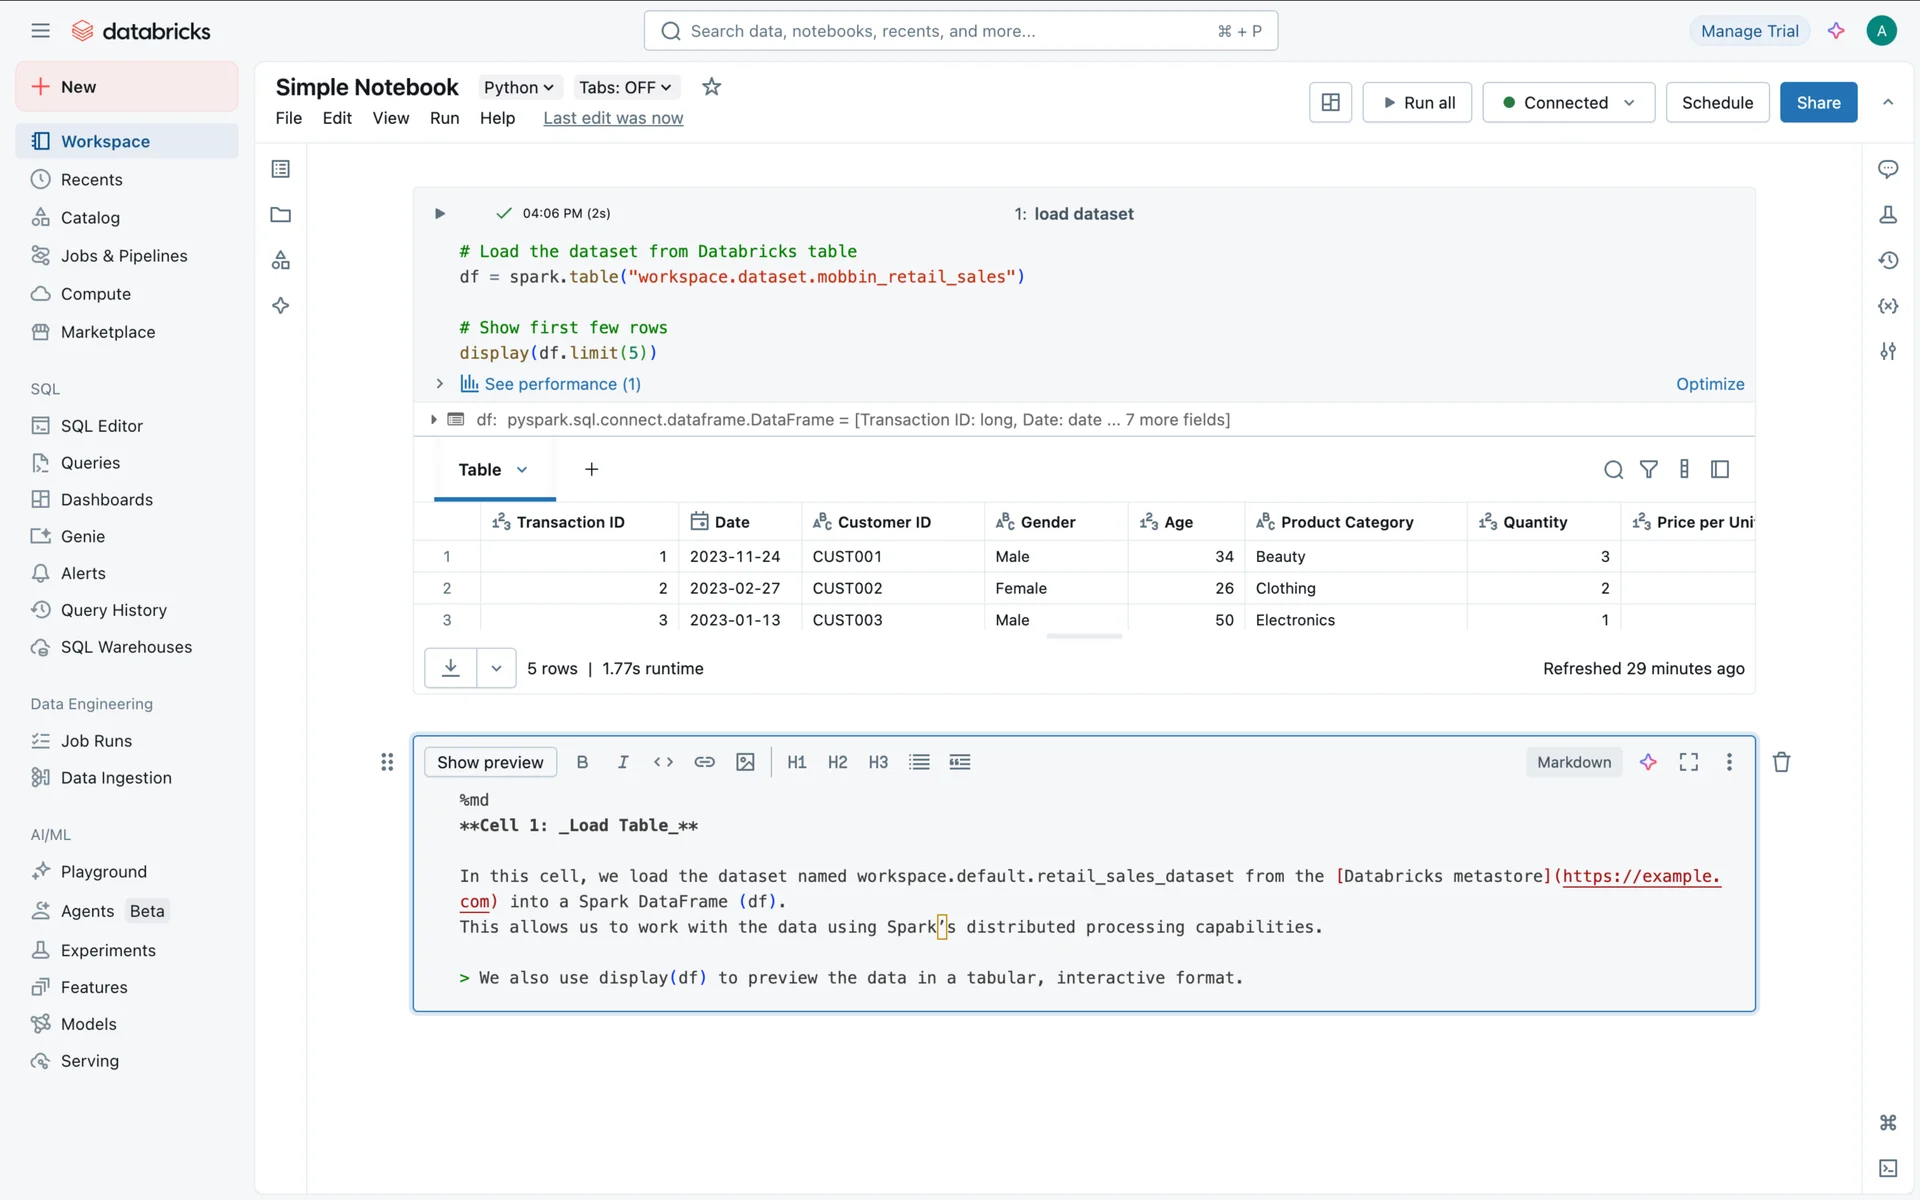The height and width of the screenshot is (1200, 1920).
Task: Open comments panel icon
Action: click(x=1888, y=169)
